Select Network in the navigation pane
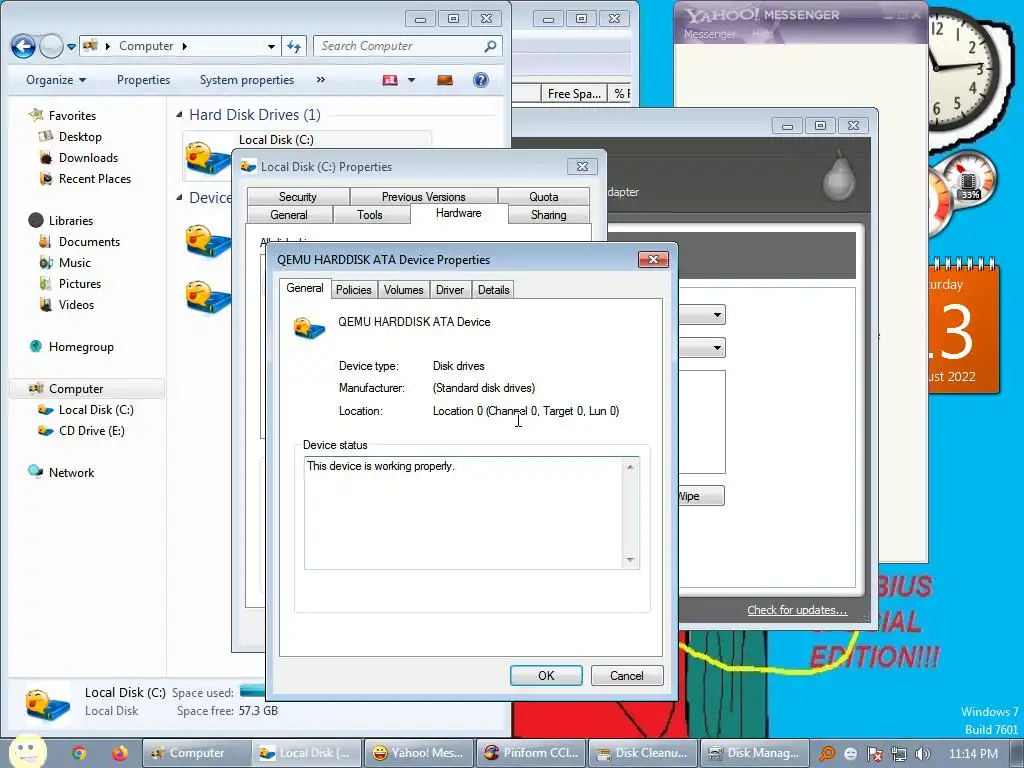The width and height of the screenshot is (1024, 768). (71, 472)
